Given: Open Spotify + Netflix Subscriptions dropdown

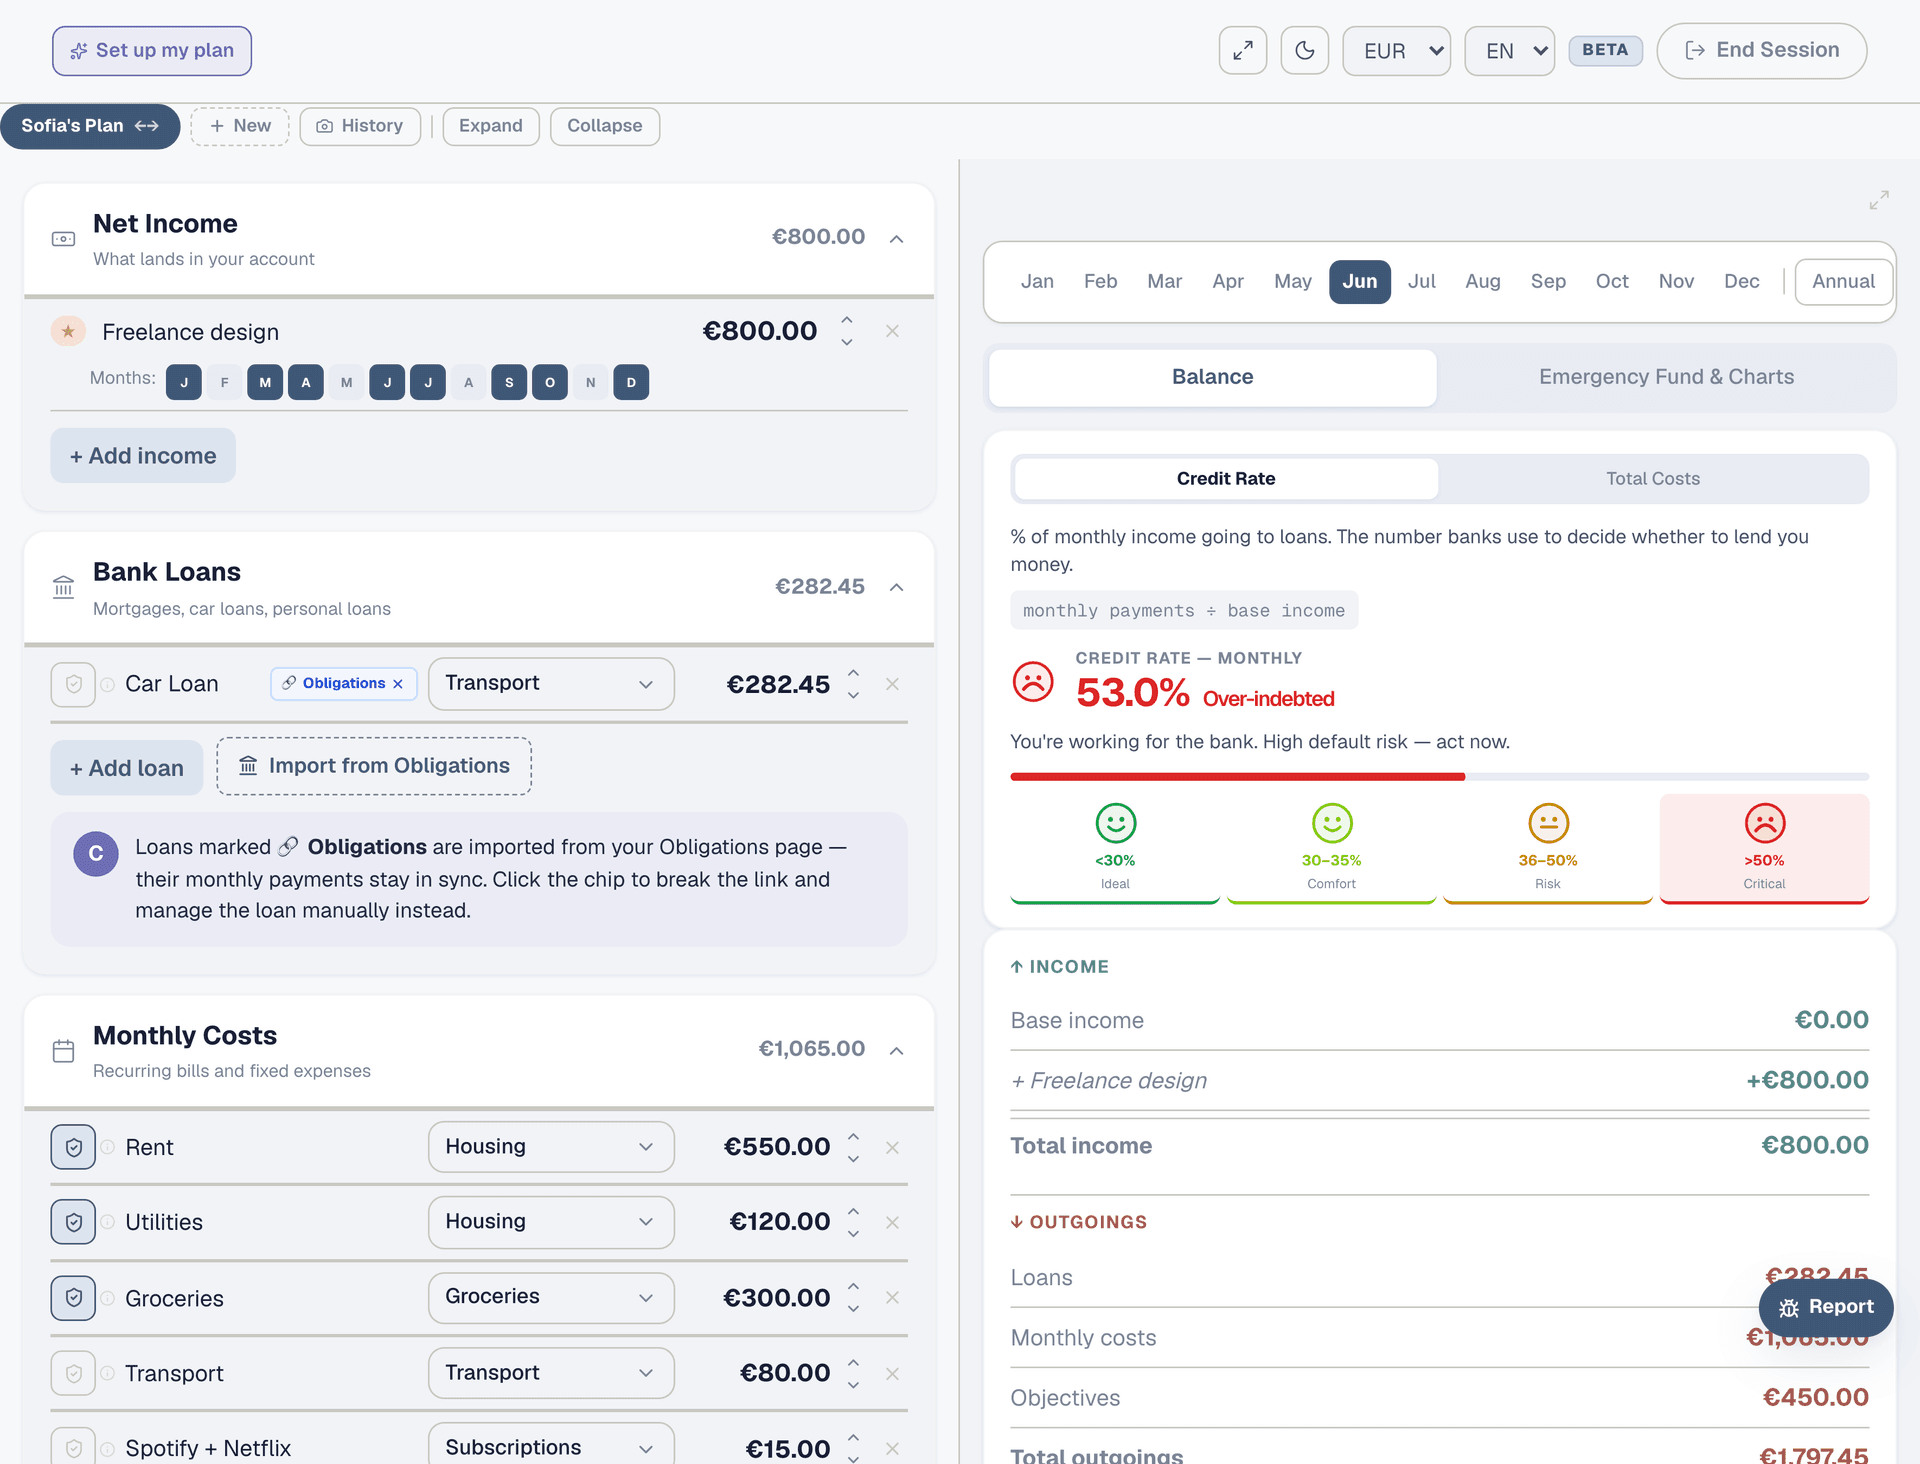Looking at the screenshot, I should (551, 1446).
